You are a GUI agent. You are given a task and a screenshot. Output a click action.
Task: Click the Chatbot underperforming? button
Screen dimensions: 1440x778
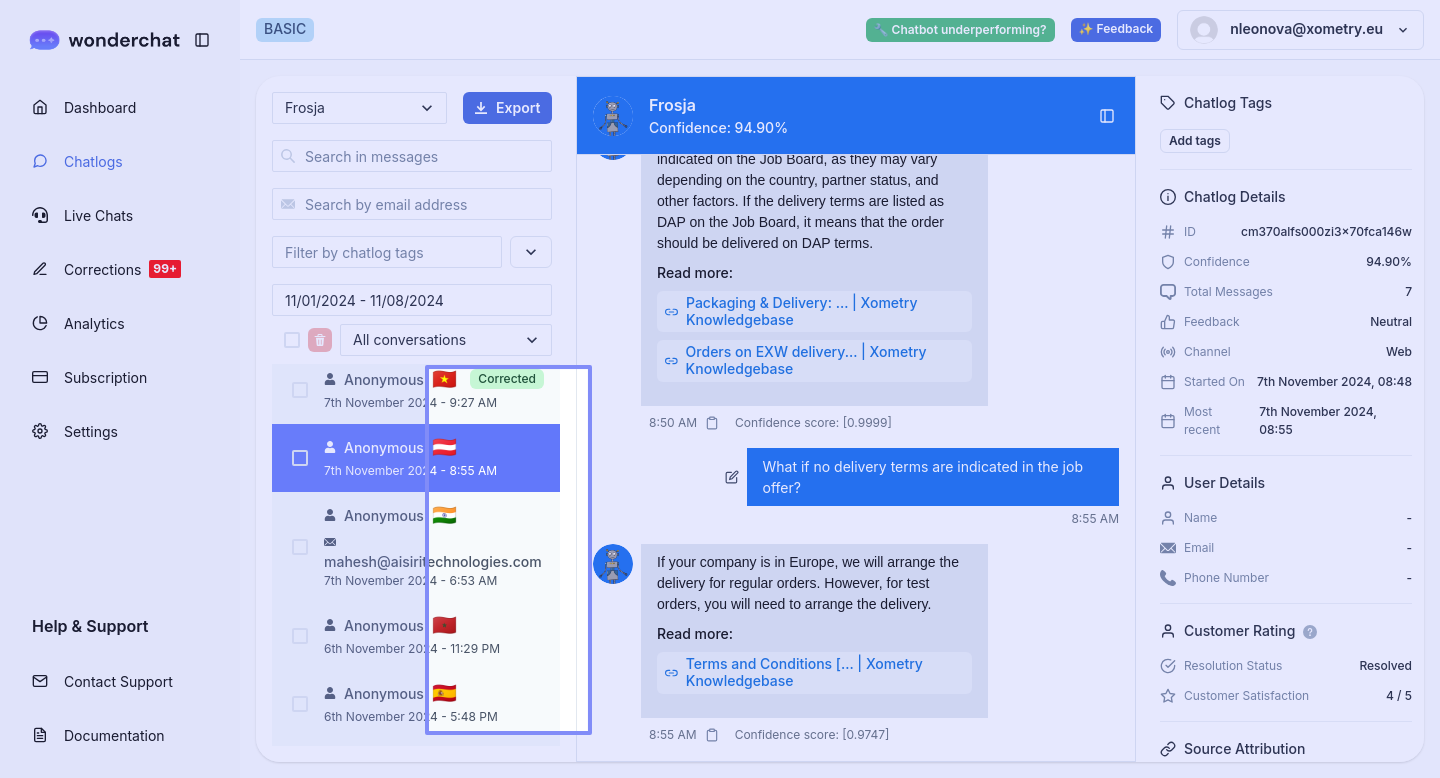(x=960, y=30)
